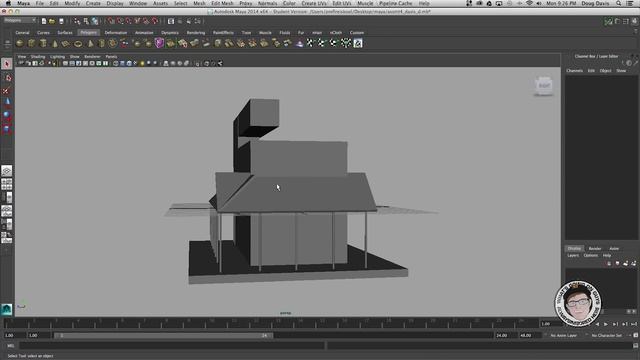Open the Normals menu

tap(267, 3)
